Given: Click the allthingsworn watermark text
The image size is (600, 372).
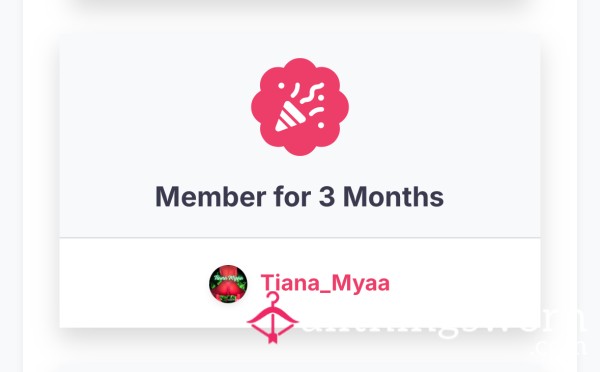Looking at the screenshot, I should point(440,321).
